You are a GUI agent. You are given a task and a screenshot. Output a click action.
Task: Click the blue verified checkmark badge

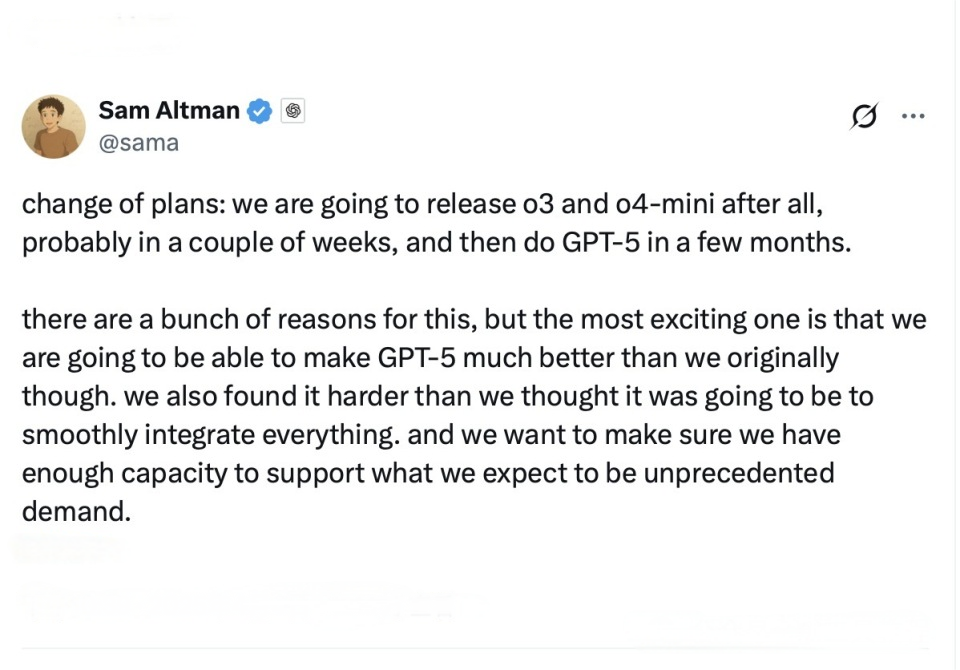pos(259,111)
